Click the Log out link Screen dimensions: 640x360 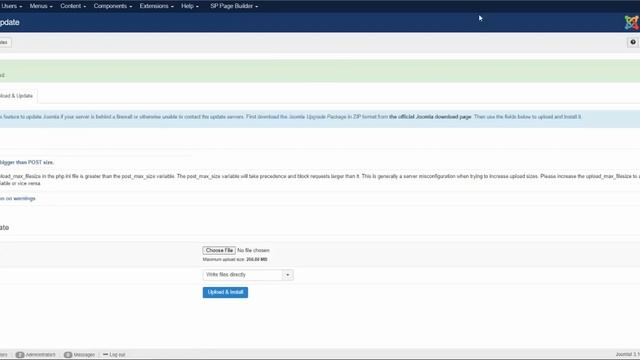pos(114,355)
